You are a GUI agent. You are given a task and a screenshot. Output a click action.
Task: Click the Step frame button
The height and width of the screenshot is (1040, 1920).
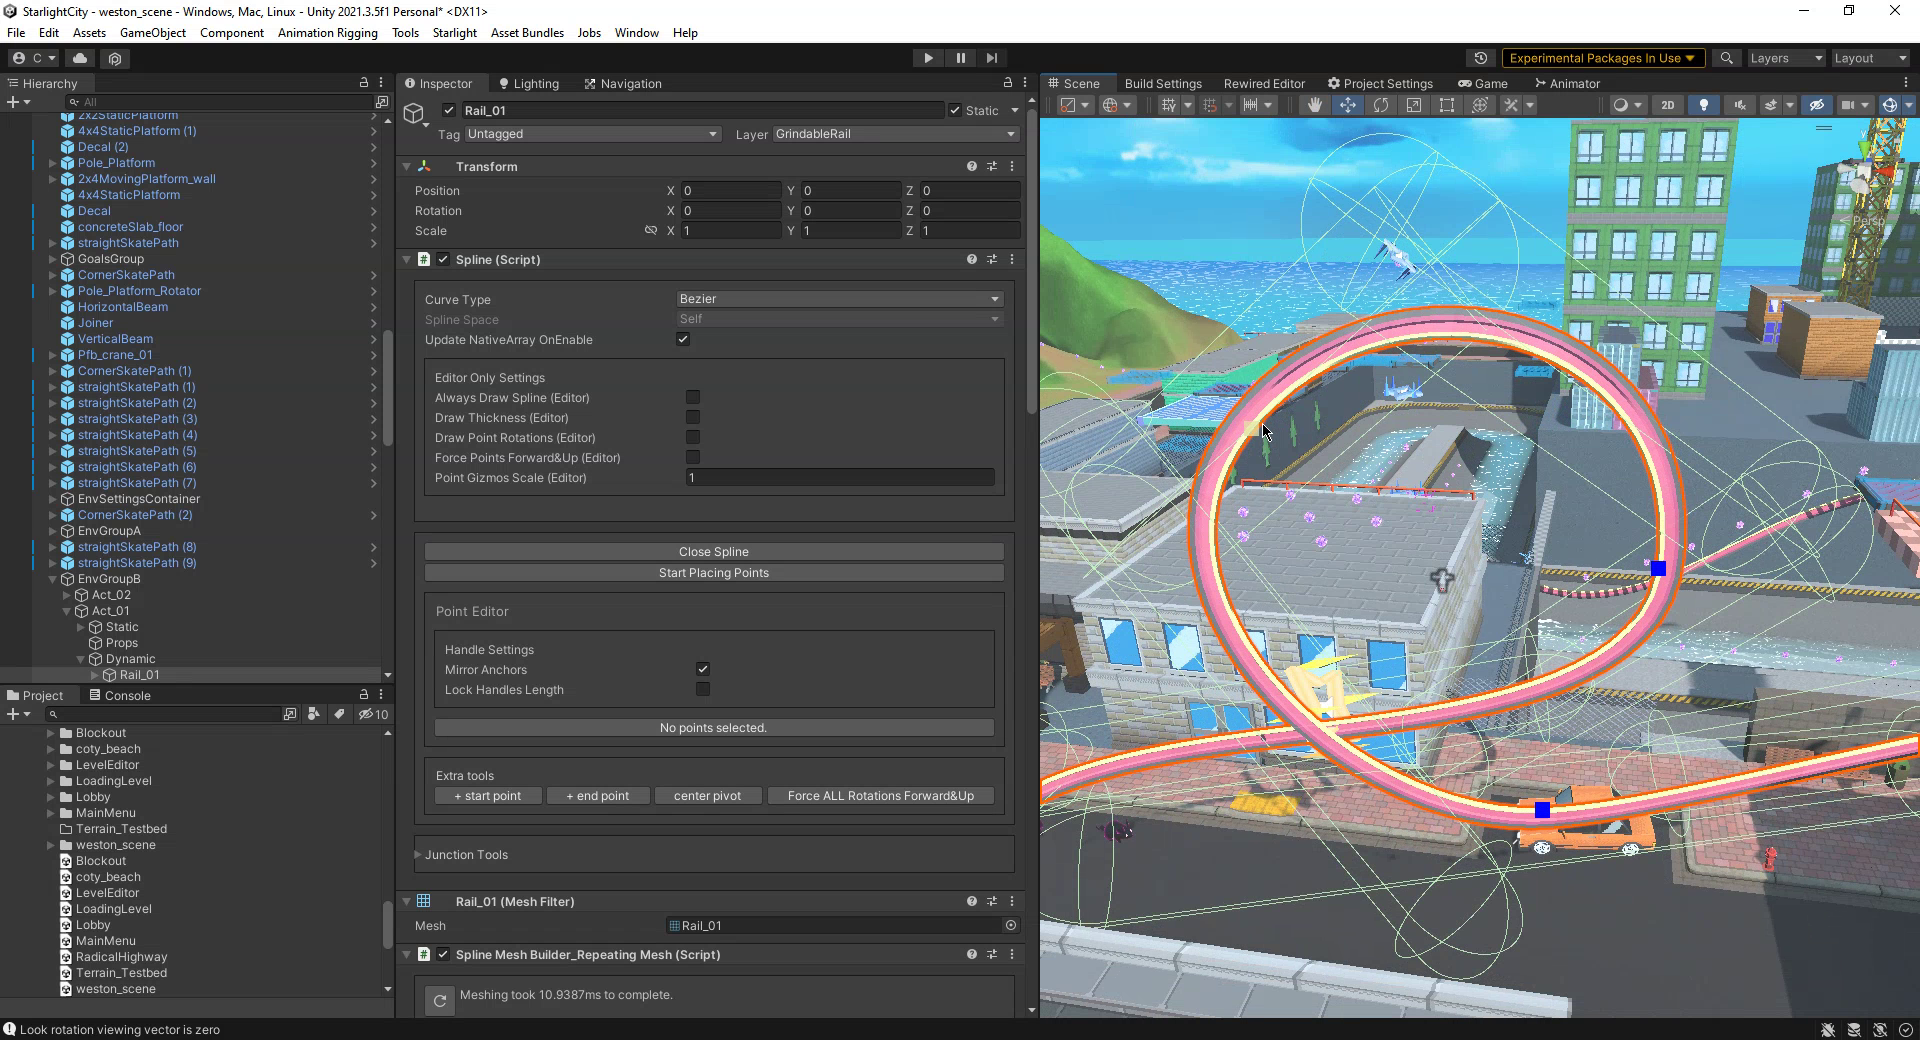tap(991, 58)
